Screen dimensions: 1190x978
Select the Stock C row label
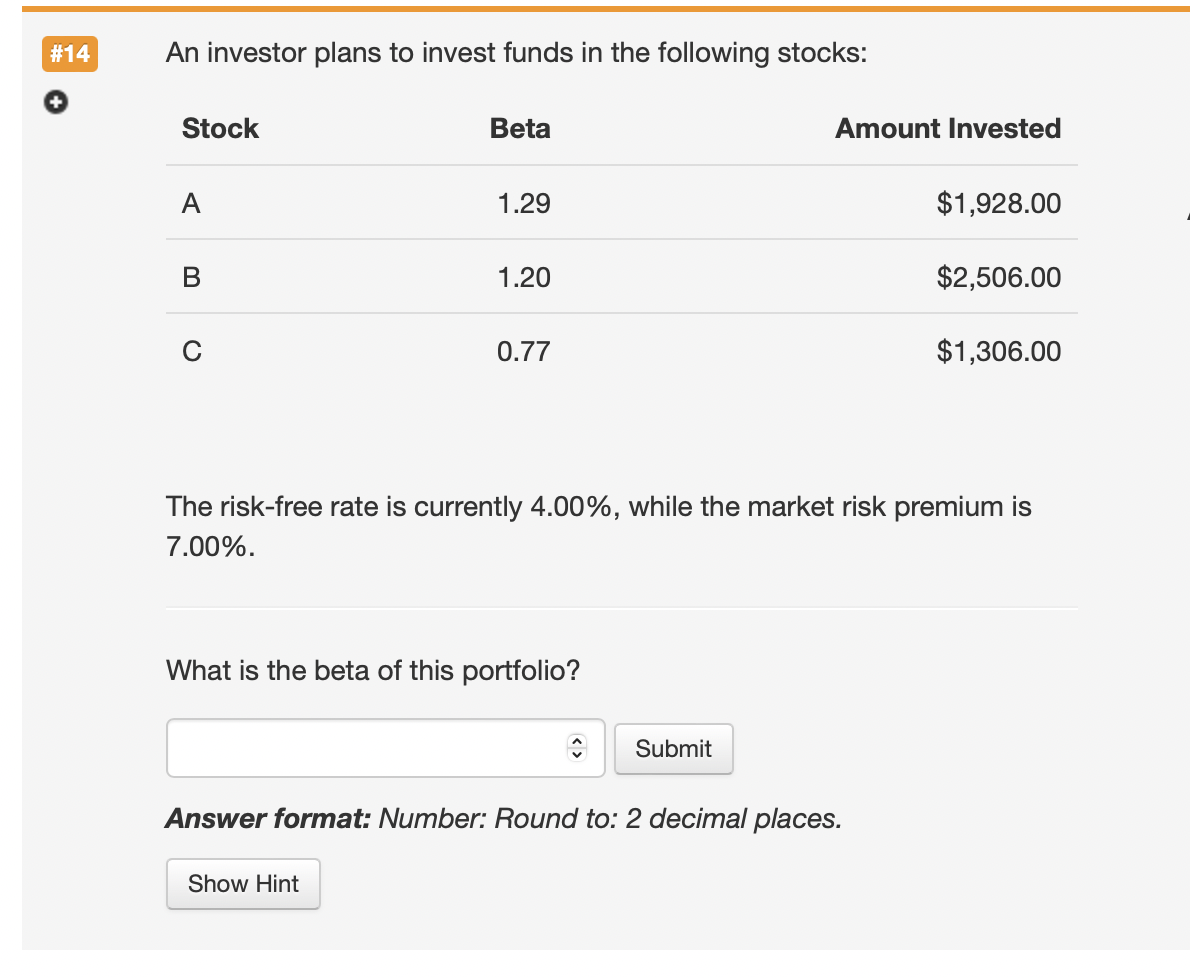[x=191, y=352]
